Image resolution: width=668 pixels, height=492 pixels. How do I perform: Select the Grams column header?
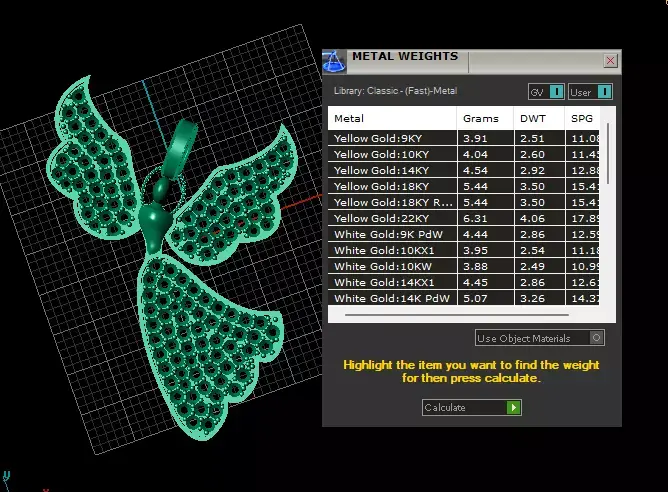[485, 118]
